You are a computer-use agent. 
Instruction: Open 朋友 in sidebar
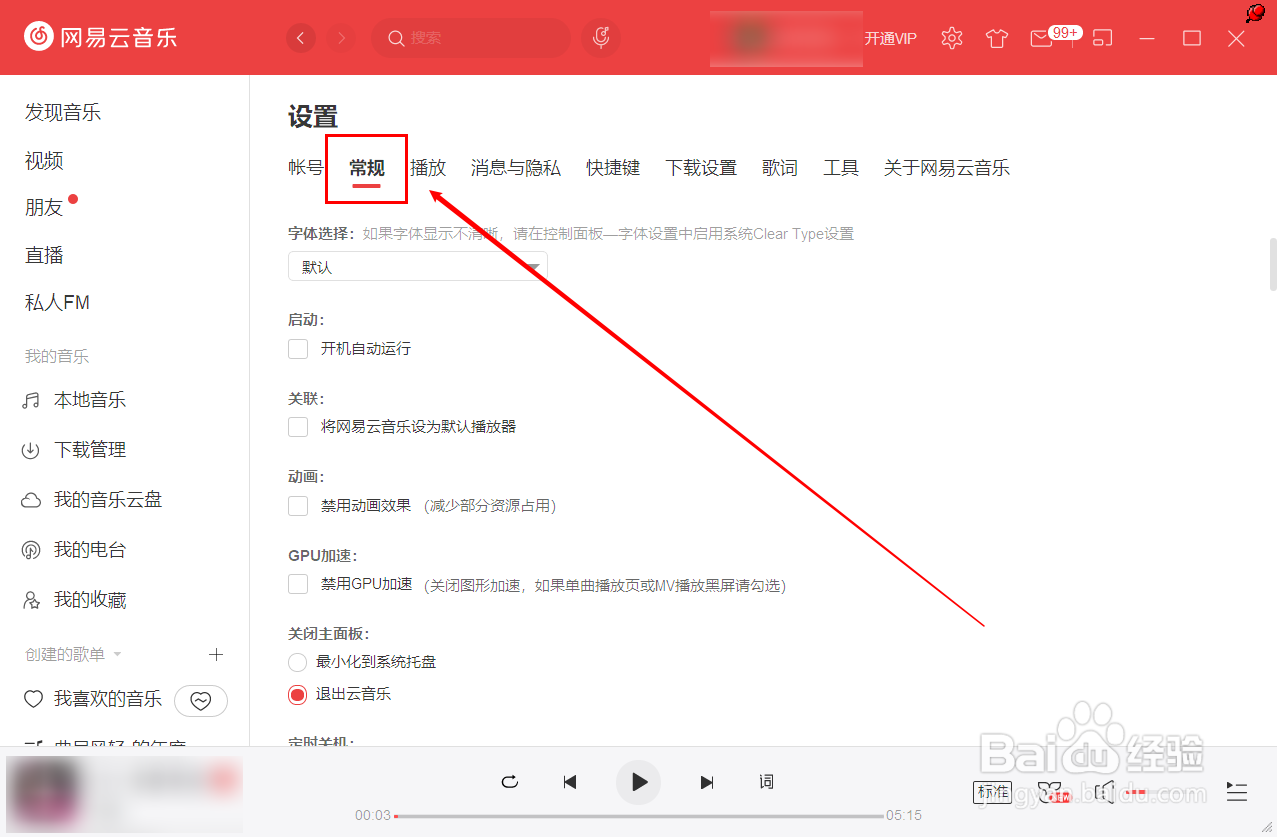pyautogui.click(x=44, y=208)
